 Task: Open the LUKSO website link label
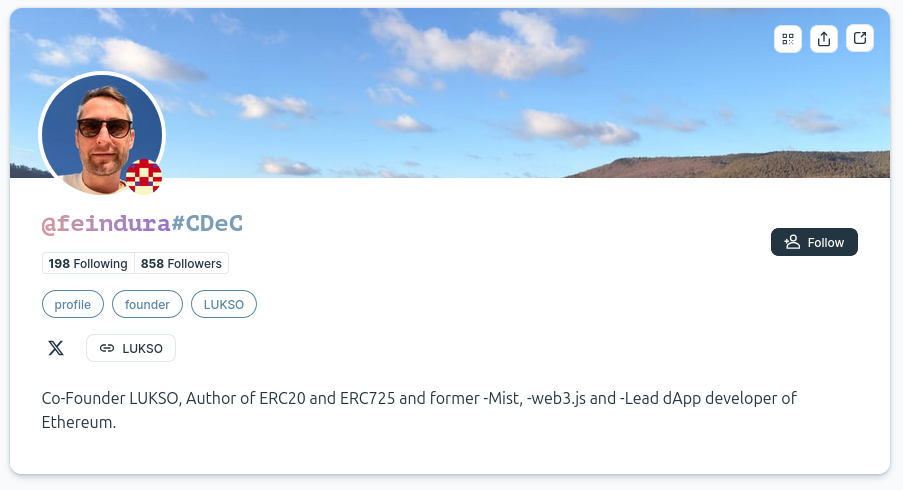[142, 348]
